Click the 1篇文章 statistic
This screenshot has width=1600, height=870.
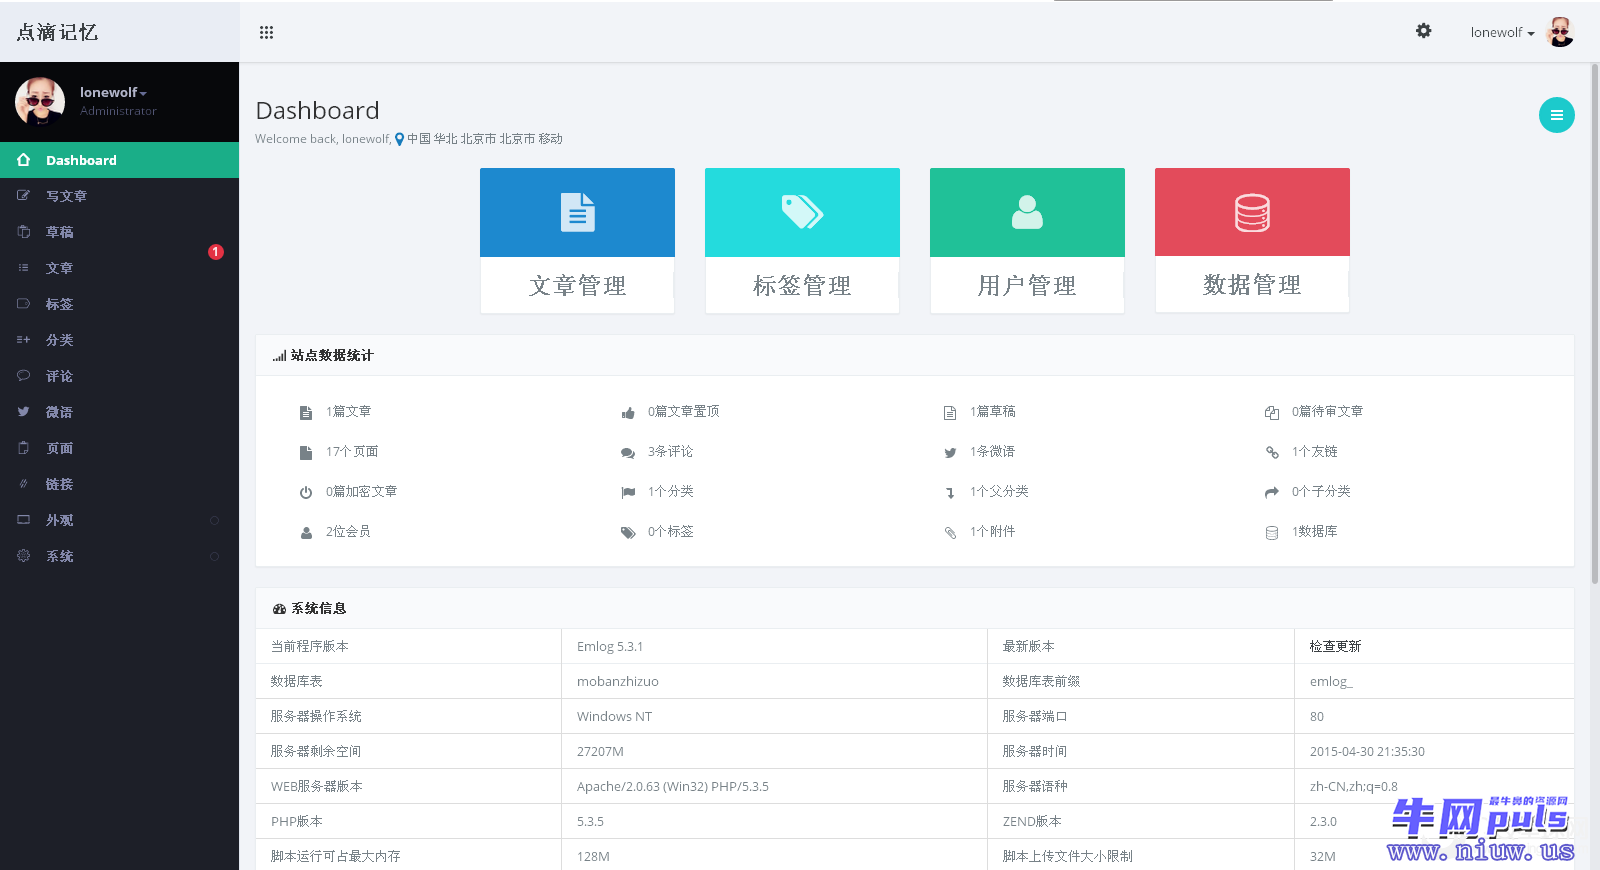pos(348,411)
